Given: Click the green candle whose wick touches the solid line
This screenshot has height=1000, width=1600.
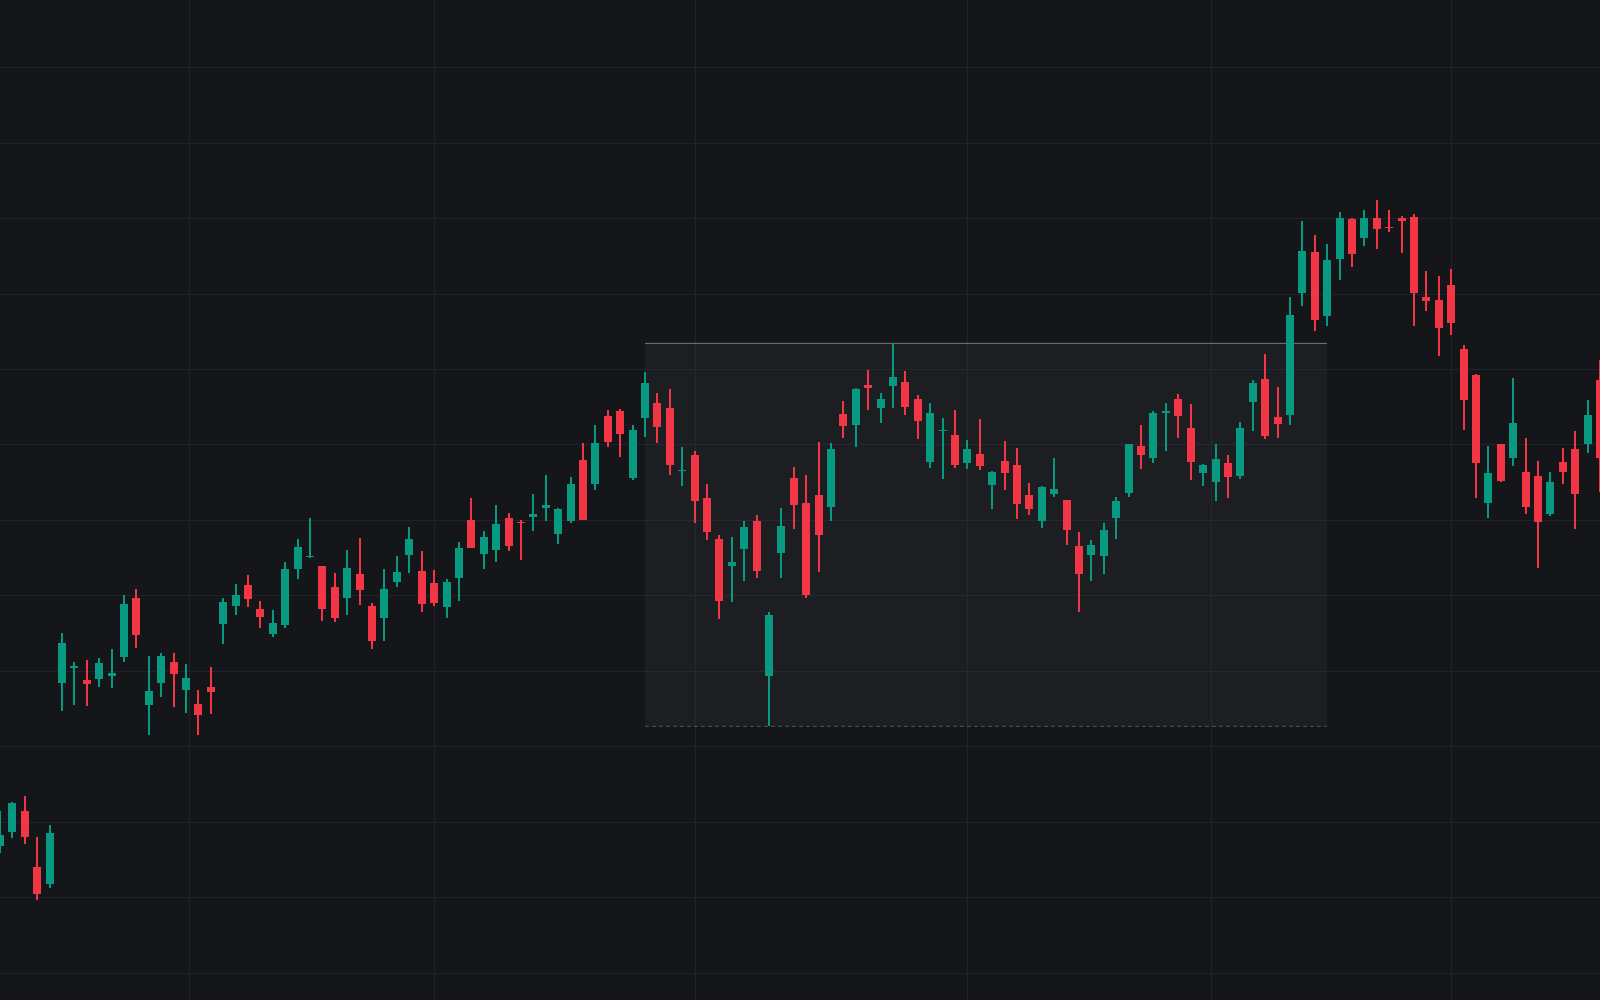Looking at the screenshot, I should [893, 375].
